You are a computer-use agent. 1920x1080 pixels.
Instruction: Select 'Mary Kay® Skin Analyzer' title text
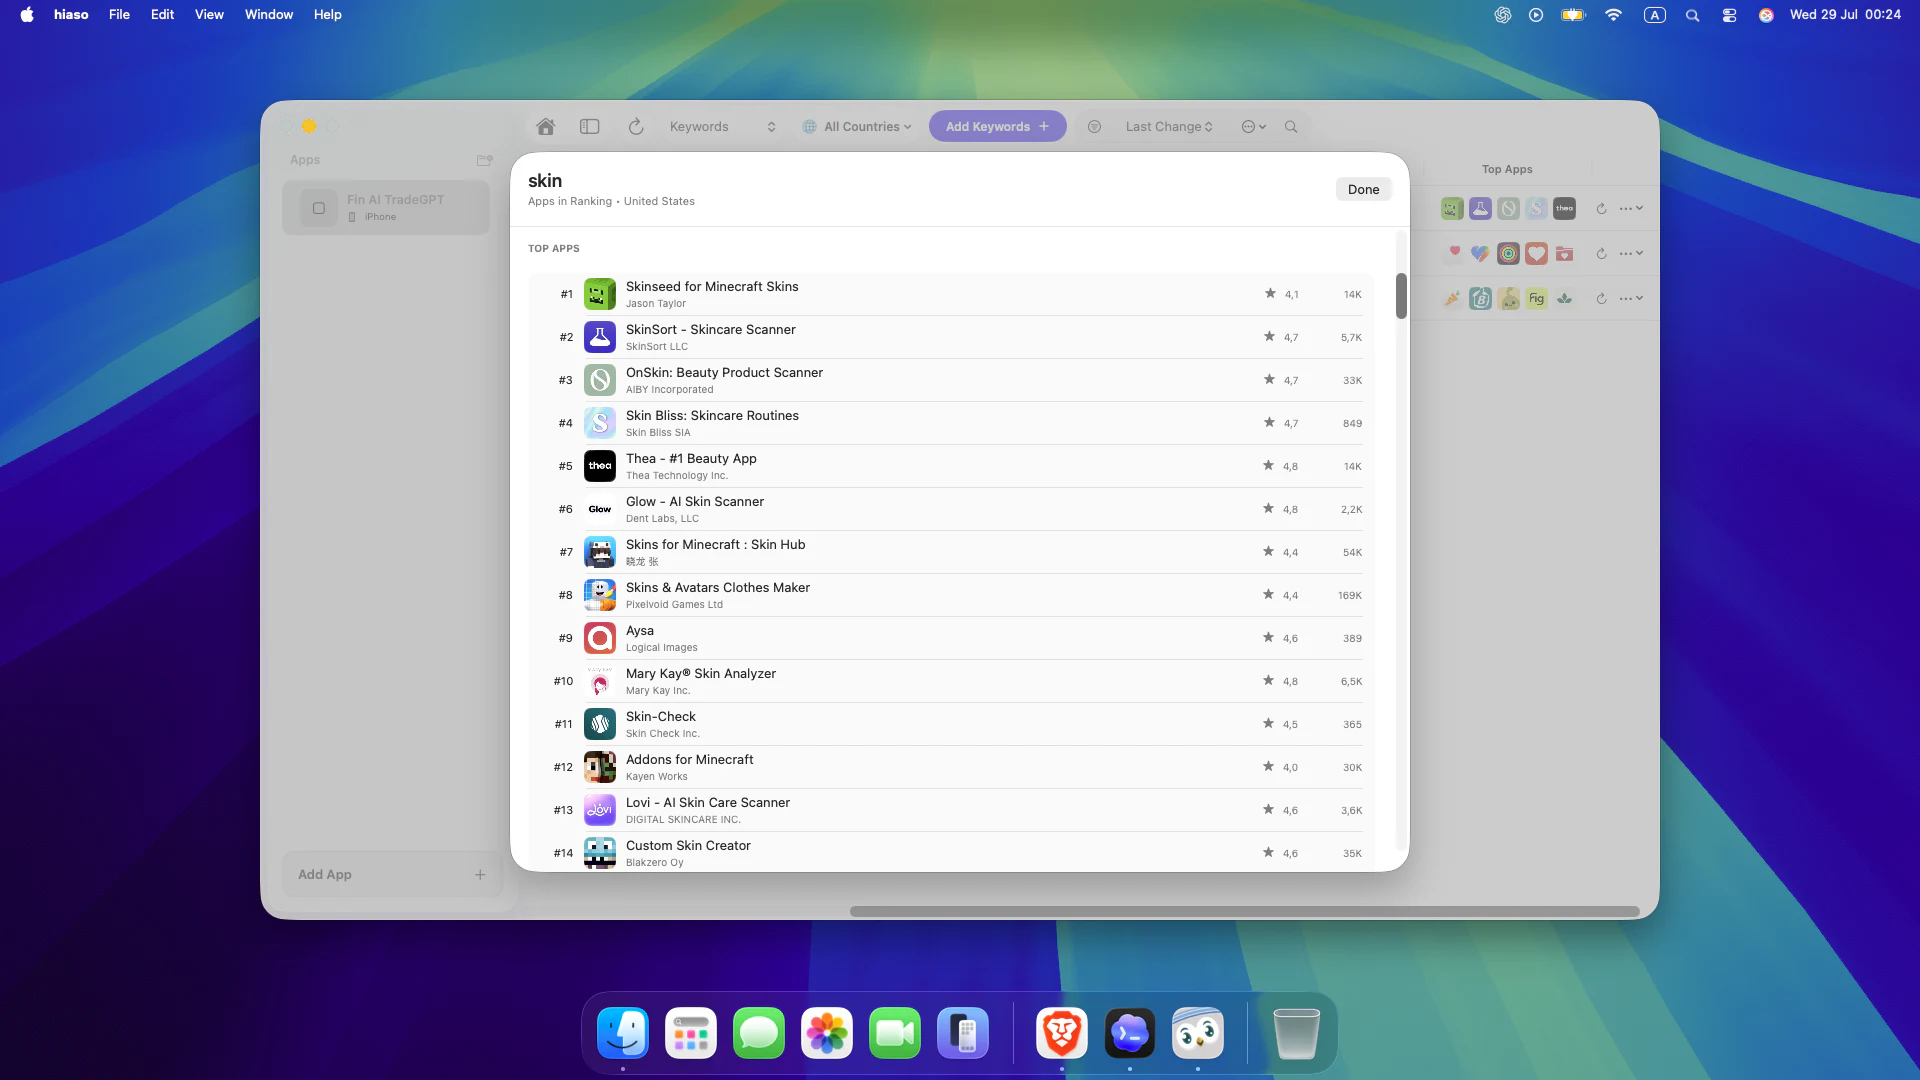click(701, 674)
